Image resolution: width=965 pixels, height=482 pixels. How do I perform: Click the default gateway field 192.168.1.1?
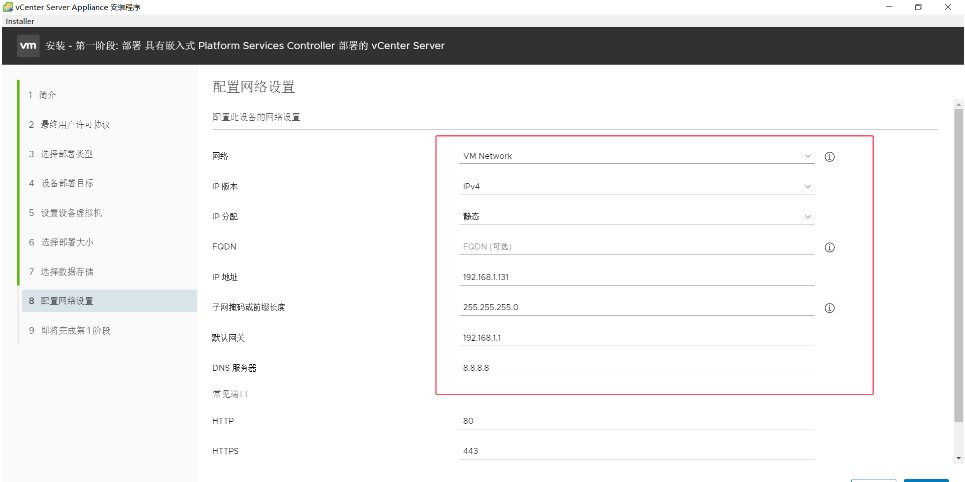[x=636, y=337]
